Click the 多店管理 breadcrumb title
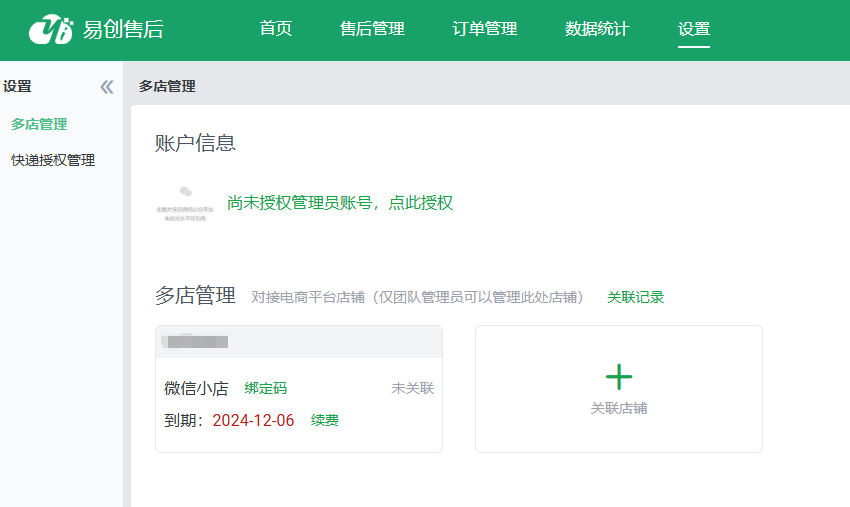The image size is (850, 507). [x=167, y=87]
